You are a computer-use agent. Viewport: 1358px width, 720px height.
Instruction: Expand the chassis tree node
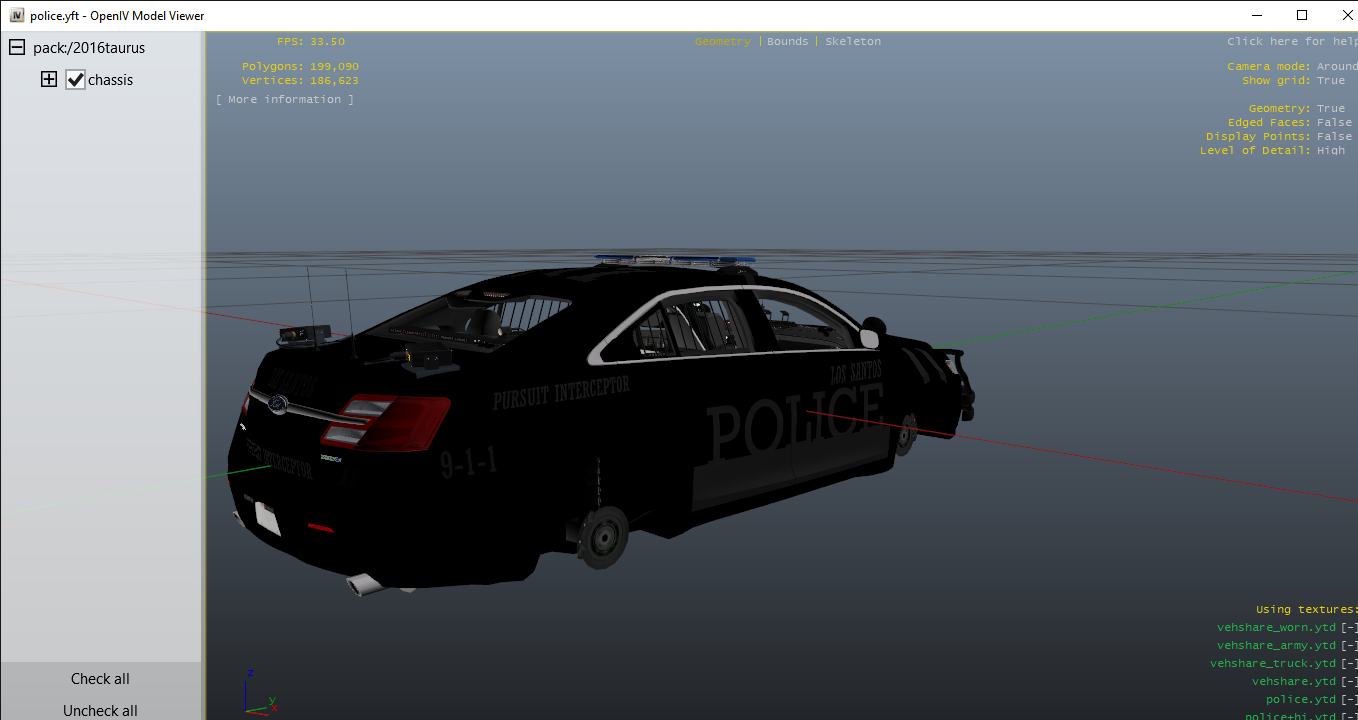click(x=49, y=80)
